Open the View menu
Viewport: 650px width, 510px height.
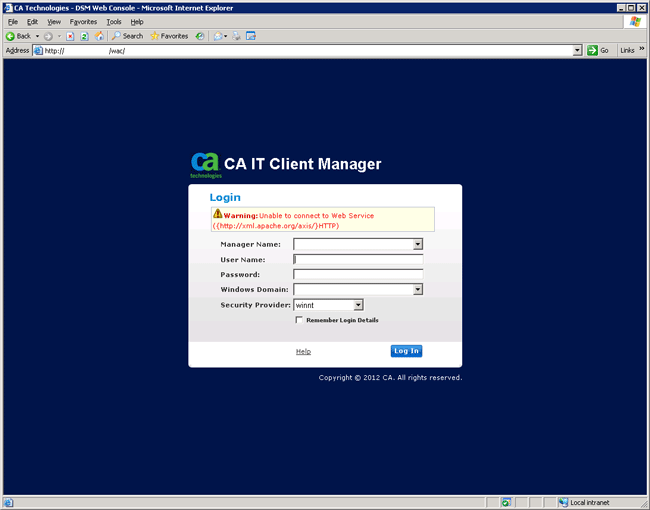point(54,21)
